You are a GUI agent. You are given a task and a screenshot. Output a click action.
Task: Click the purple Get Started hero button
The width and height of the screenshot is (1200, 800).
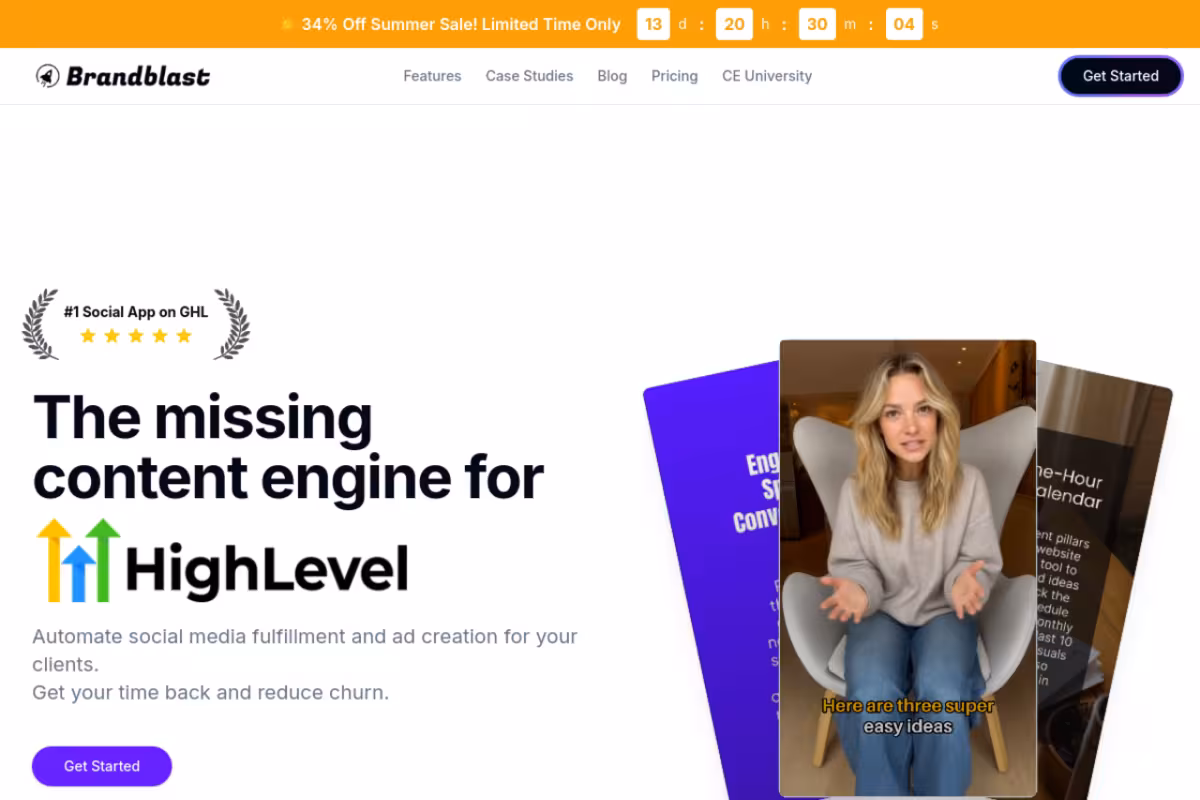pos(102,766)
